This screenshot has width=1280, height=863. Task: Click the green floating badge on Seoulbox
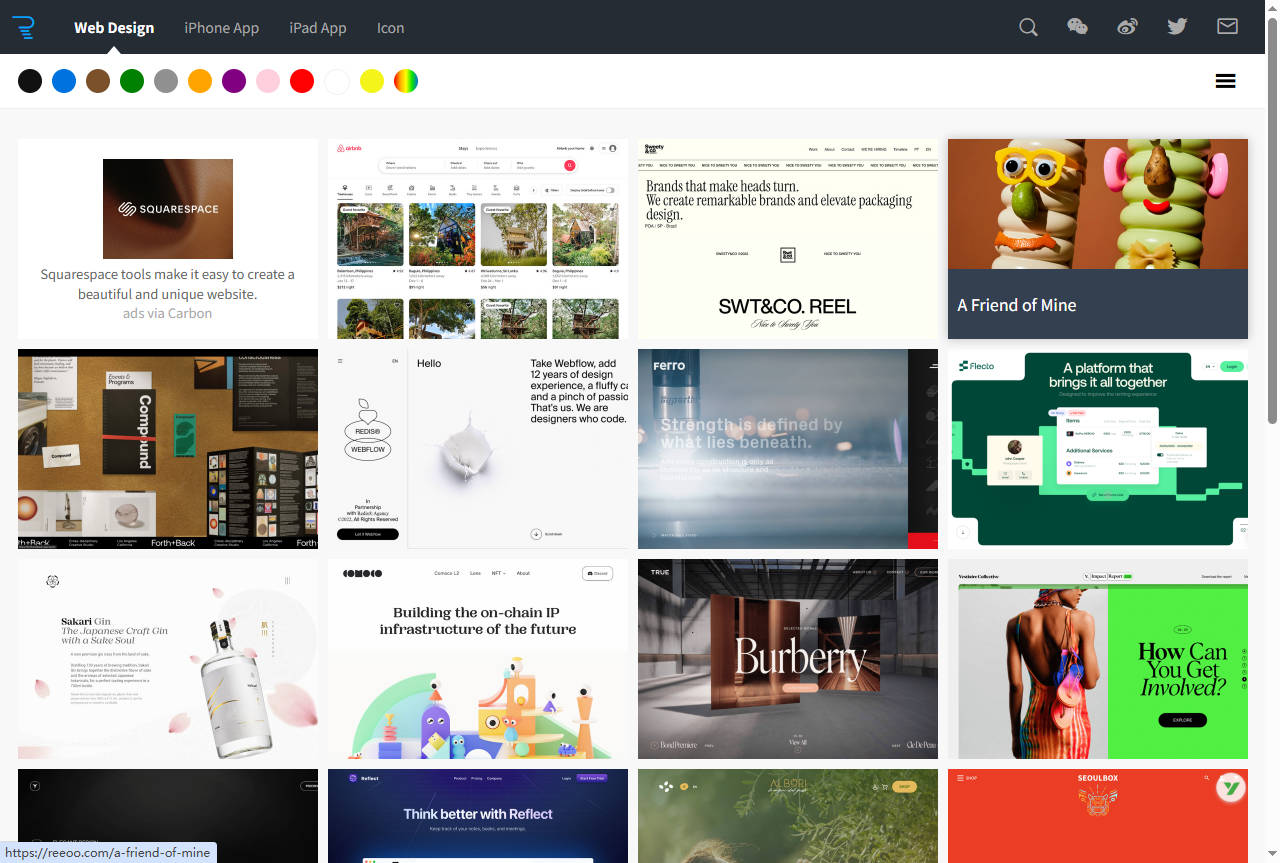1230,789
